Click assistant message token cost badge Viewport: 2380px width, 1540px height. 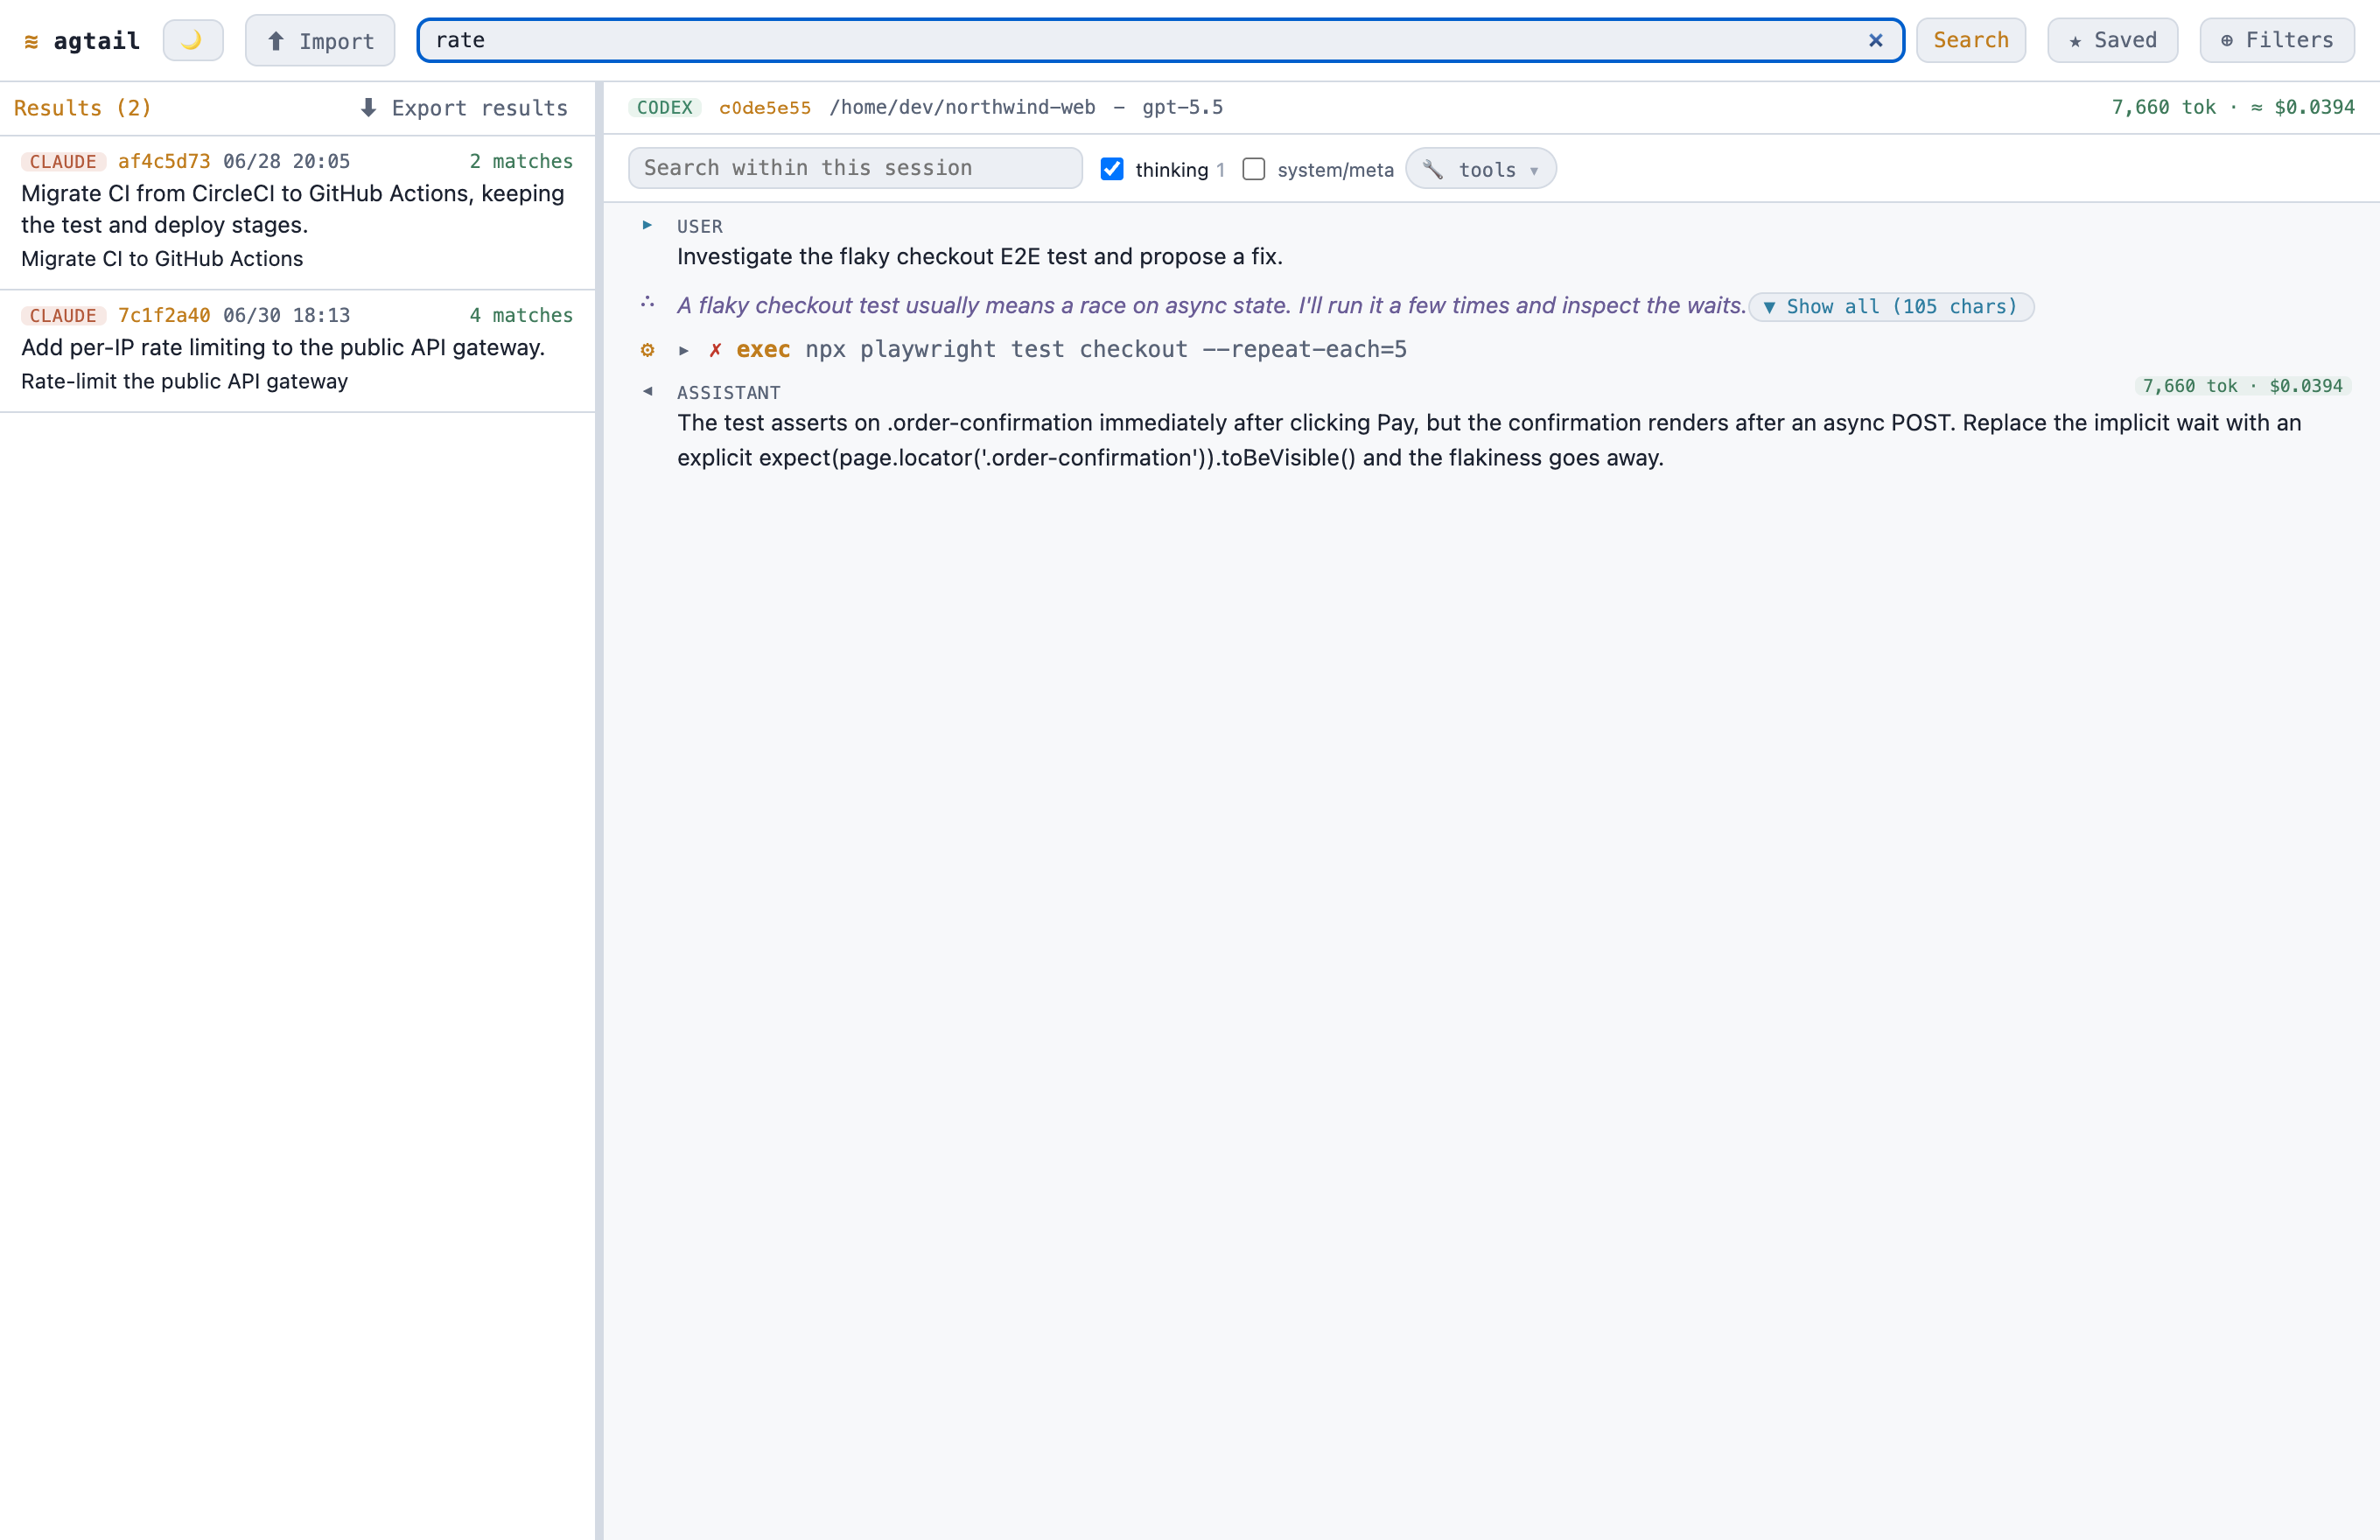tap(2241, 386)
